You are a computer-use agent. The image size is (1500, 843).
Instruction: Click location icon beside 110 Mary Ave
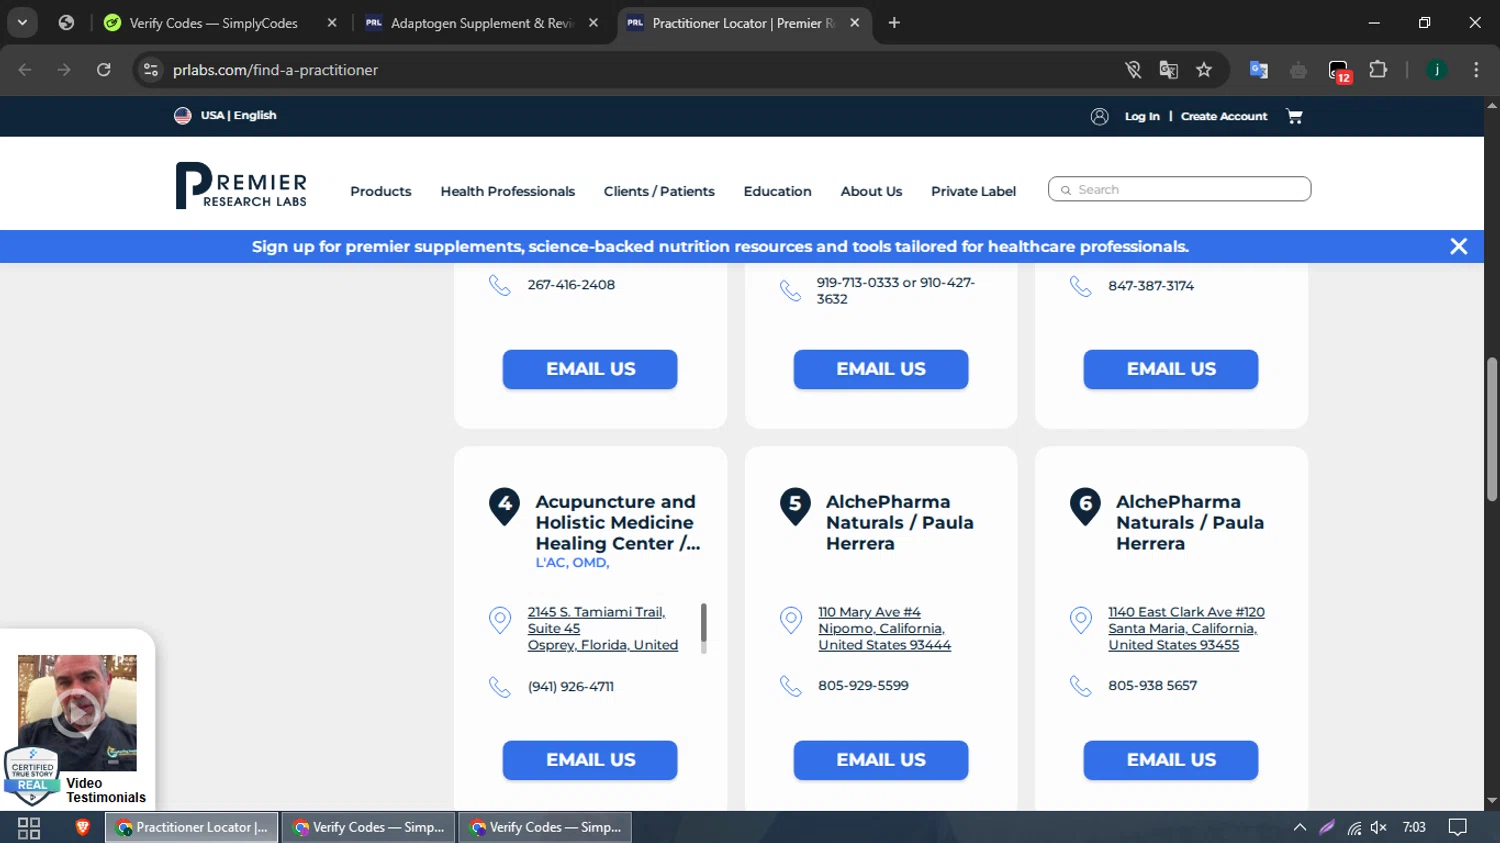click(790, 620)
